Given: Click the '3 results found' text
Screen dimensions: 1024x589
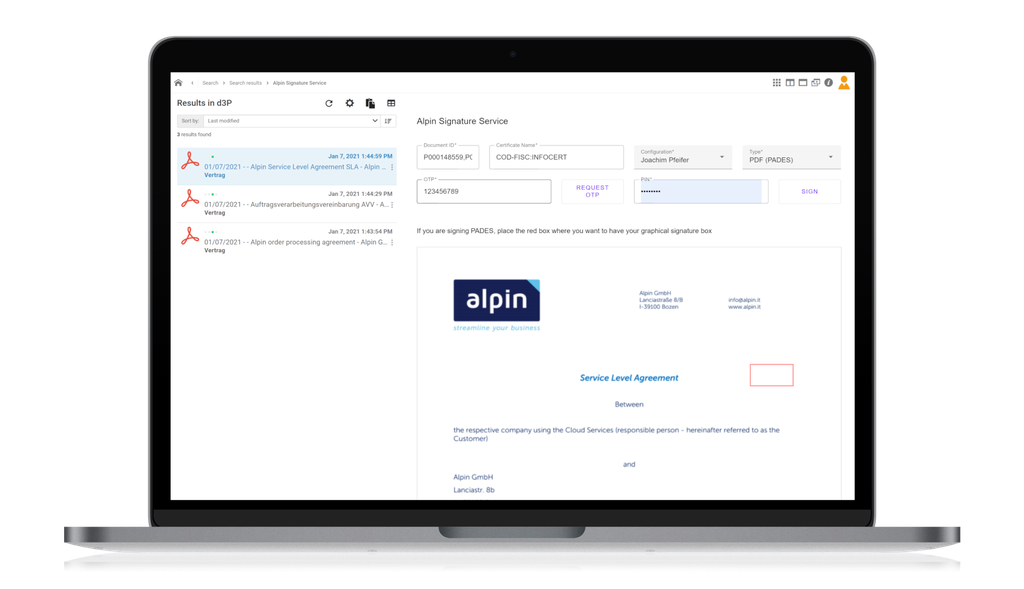Looking at the screenshot, I should coord(194,135).
